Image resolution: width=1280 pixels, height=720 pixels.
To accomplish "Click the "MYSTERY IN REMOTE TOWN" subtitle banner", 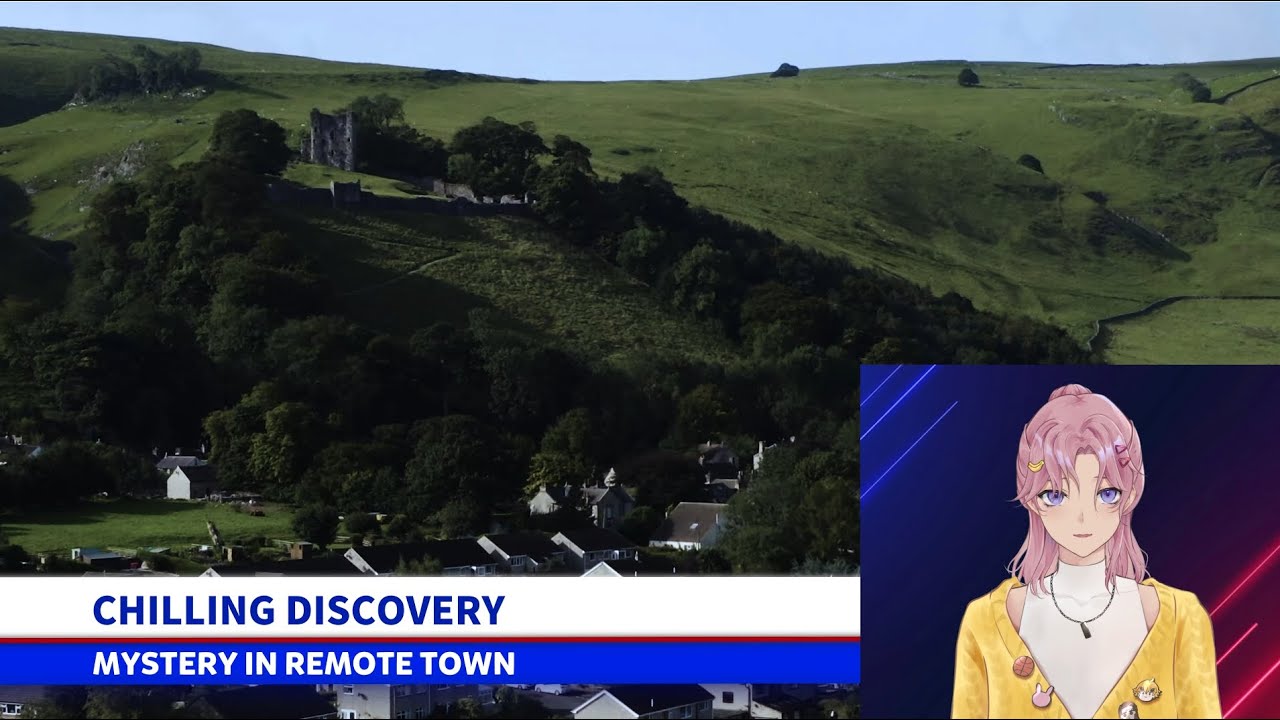I will (303, 663).
